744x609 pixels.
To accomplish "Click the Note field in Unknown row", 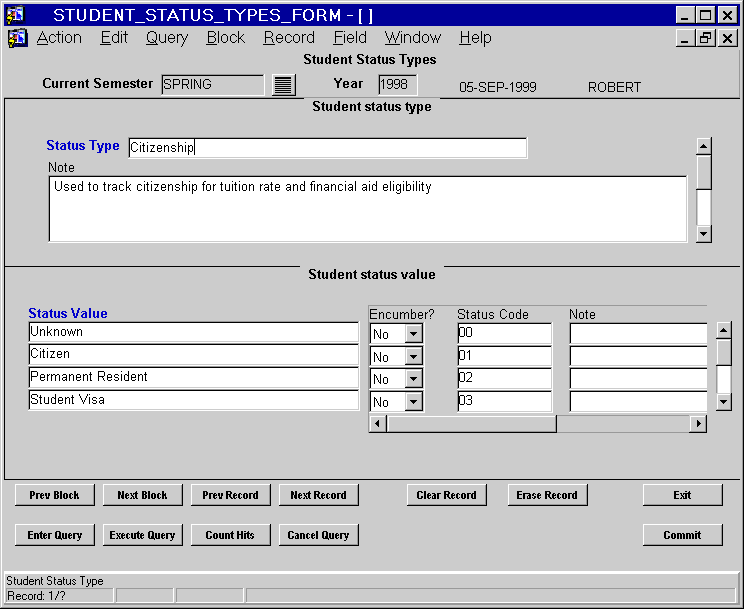I will pos(638,333).
